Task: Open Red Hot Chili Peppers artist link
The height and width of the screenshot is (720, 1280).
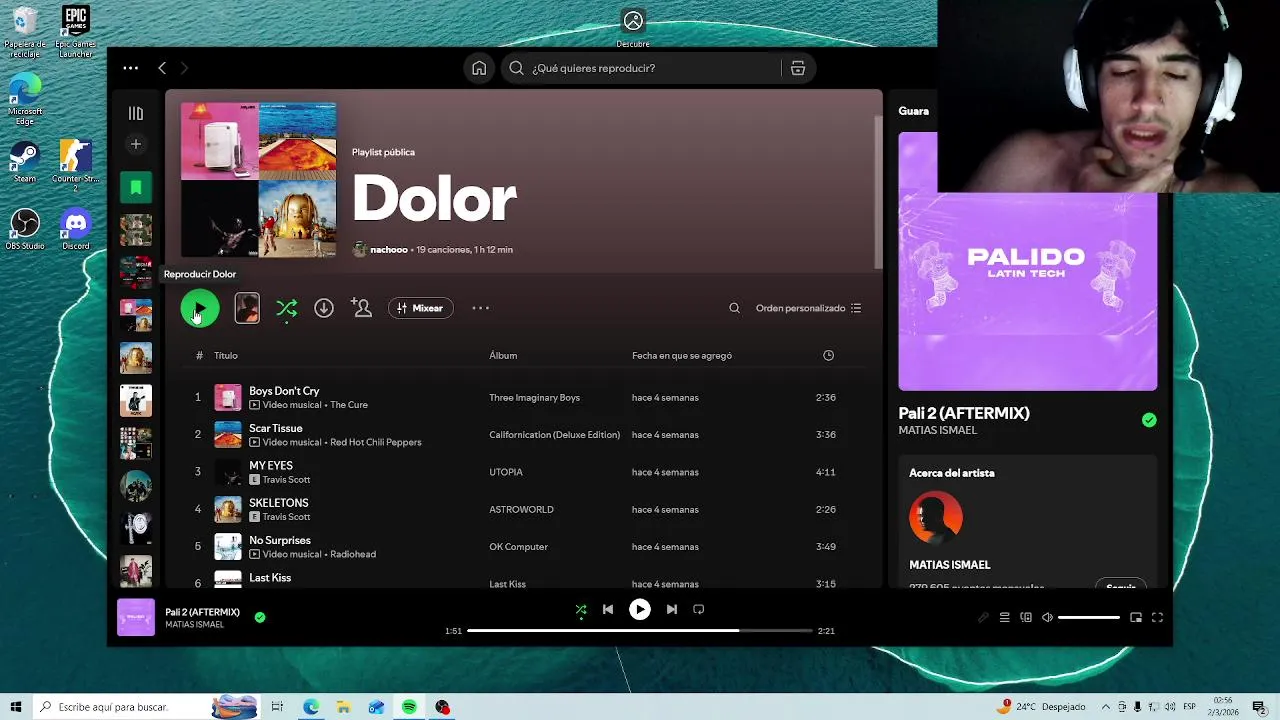Action: tap(376, 442)
